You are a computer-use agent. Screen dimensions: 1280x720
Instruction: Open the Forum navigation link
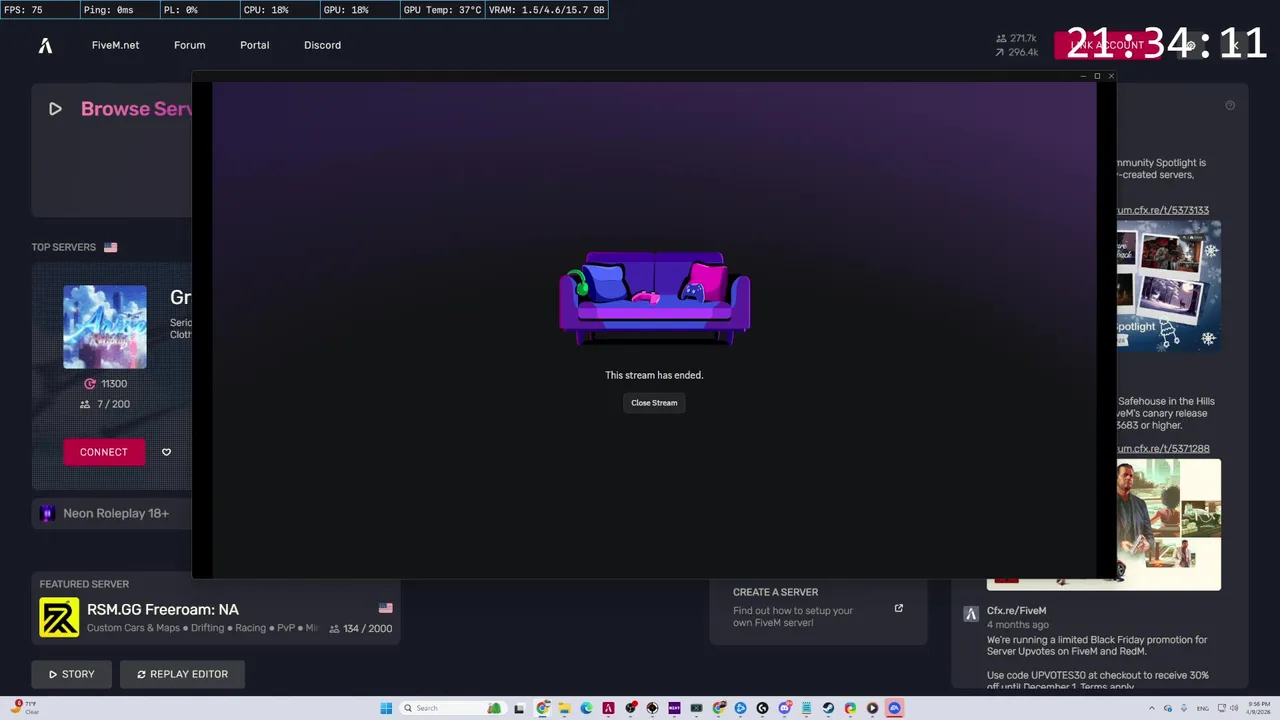click(x=189, y=45)
